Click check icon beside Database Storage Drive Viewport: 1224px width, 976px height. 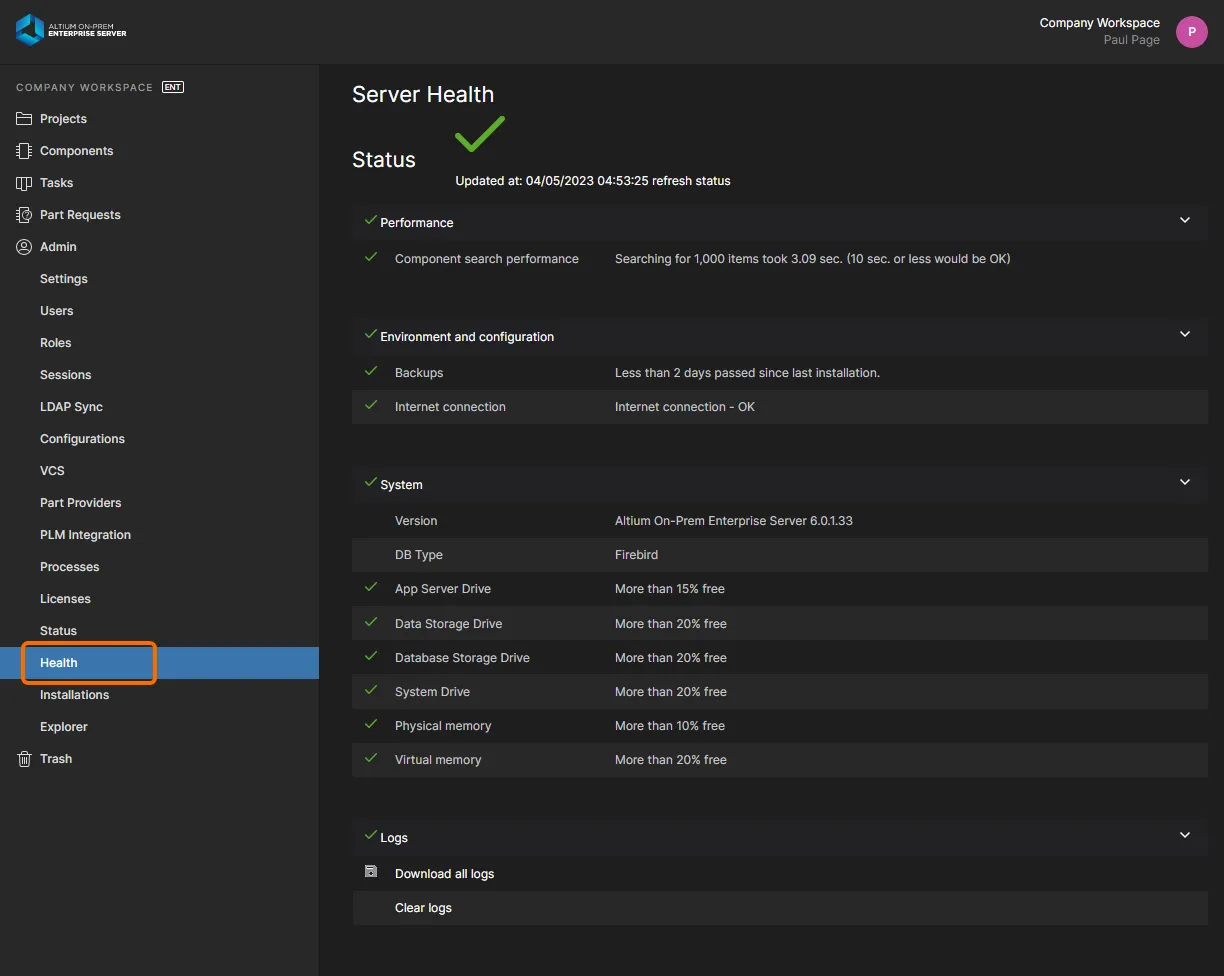coord(371,656)
